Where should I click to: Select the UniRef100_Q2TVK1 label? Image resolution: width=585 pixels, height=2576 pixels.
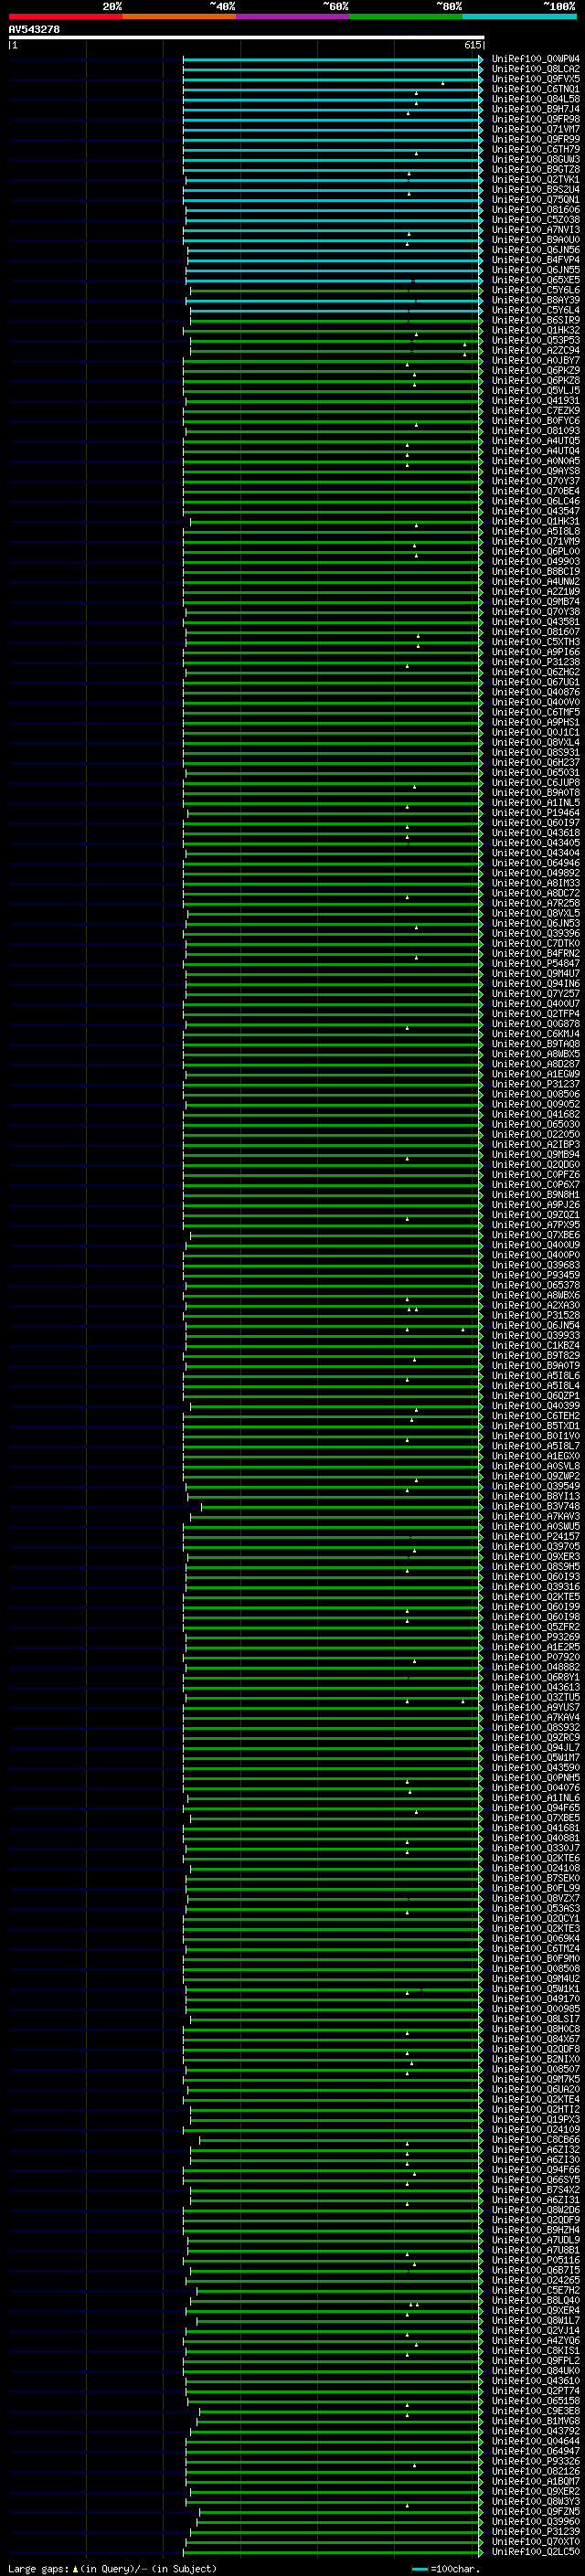(536, 180)
